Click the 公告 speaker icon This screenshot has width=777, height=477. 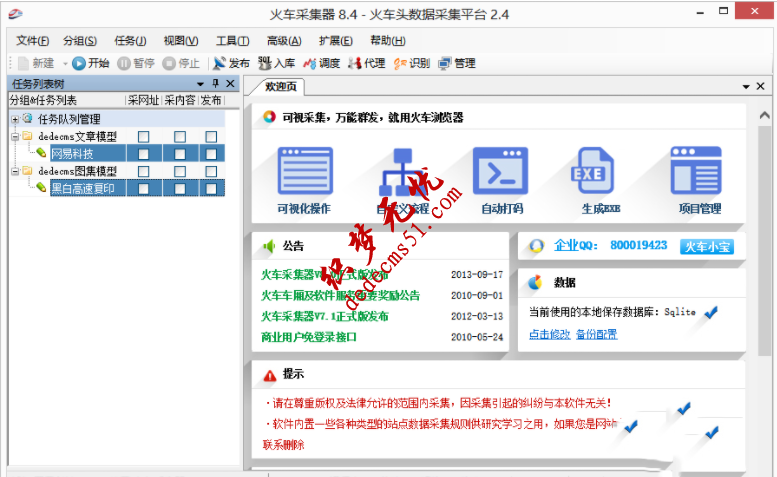[269, 246]
